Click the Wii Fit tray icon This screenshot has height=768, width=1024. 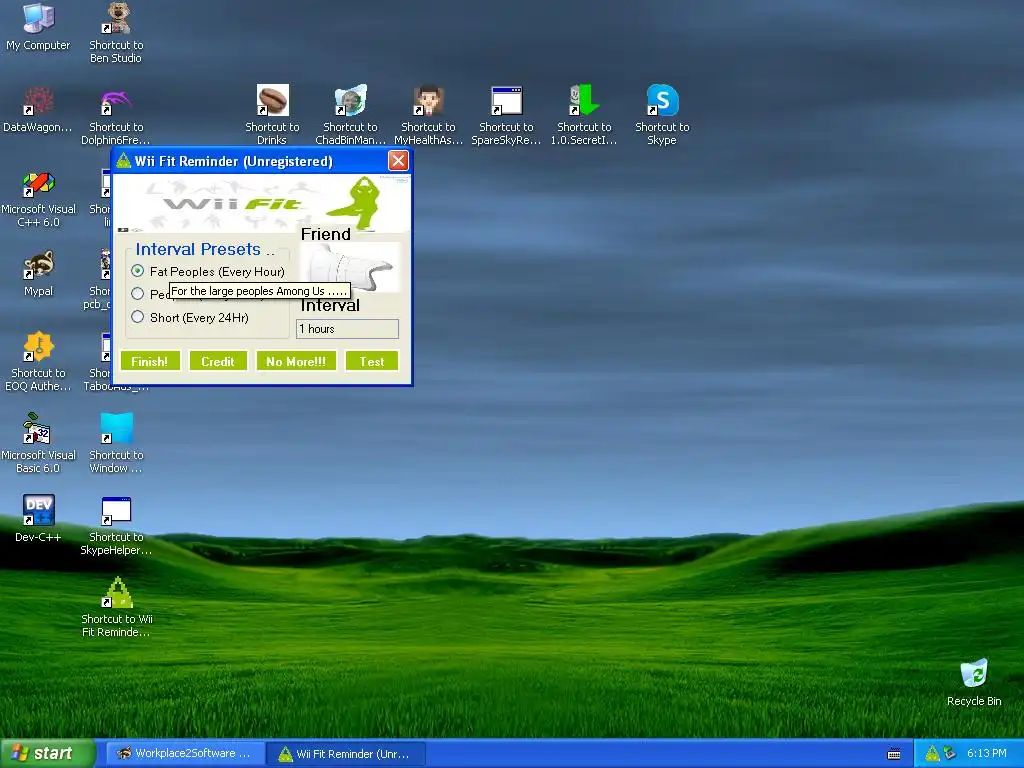932,754
